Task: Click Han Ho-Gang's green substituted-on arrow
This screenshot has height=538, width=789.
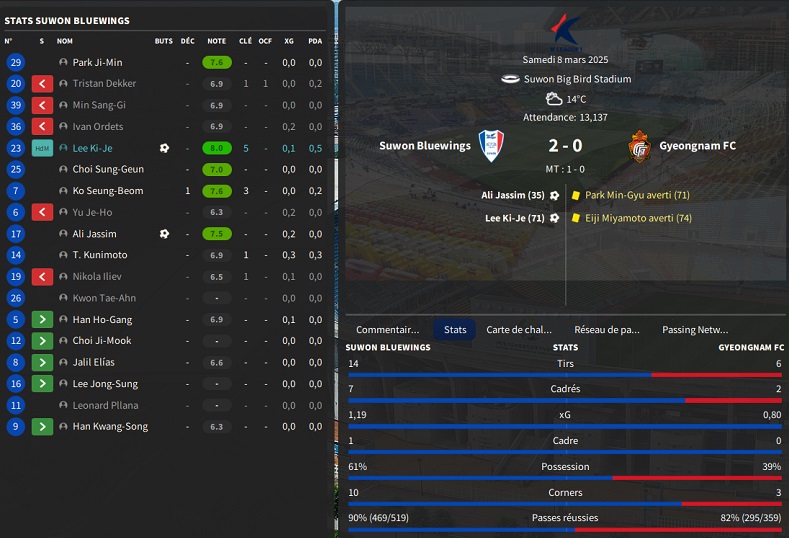Action: pyautogui.click(x=42, y=320)
